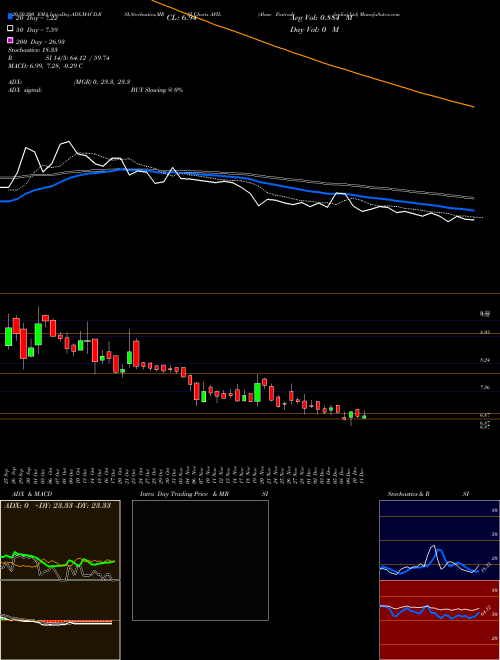
Task: Click the 'Stochastics: 18.33' text
Action: (33, 50)
